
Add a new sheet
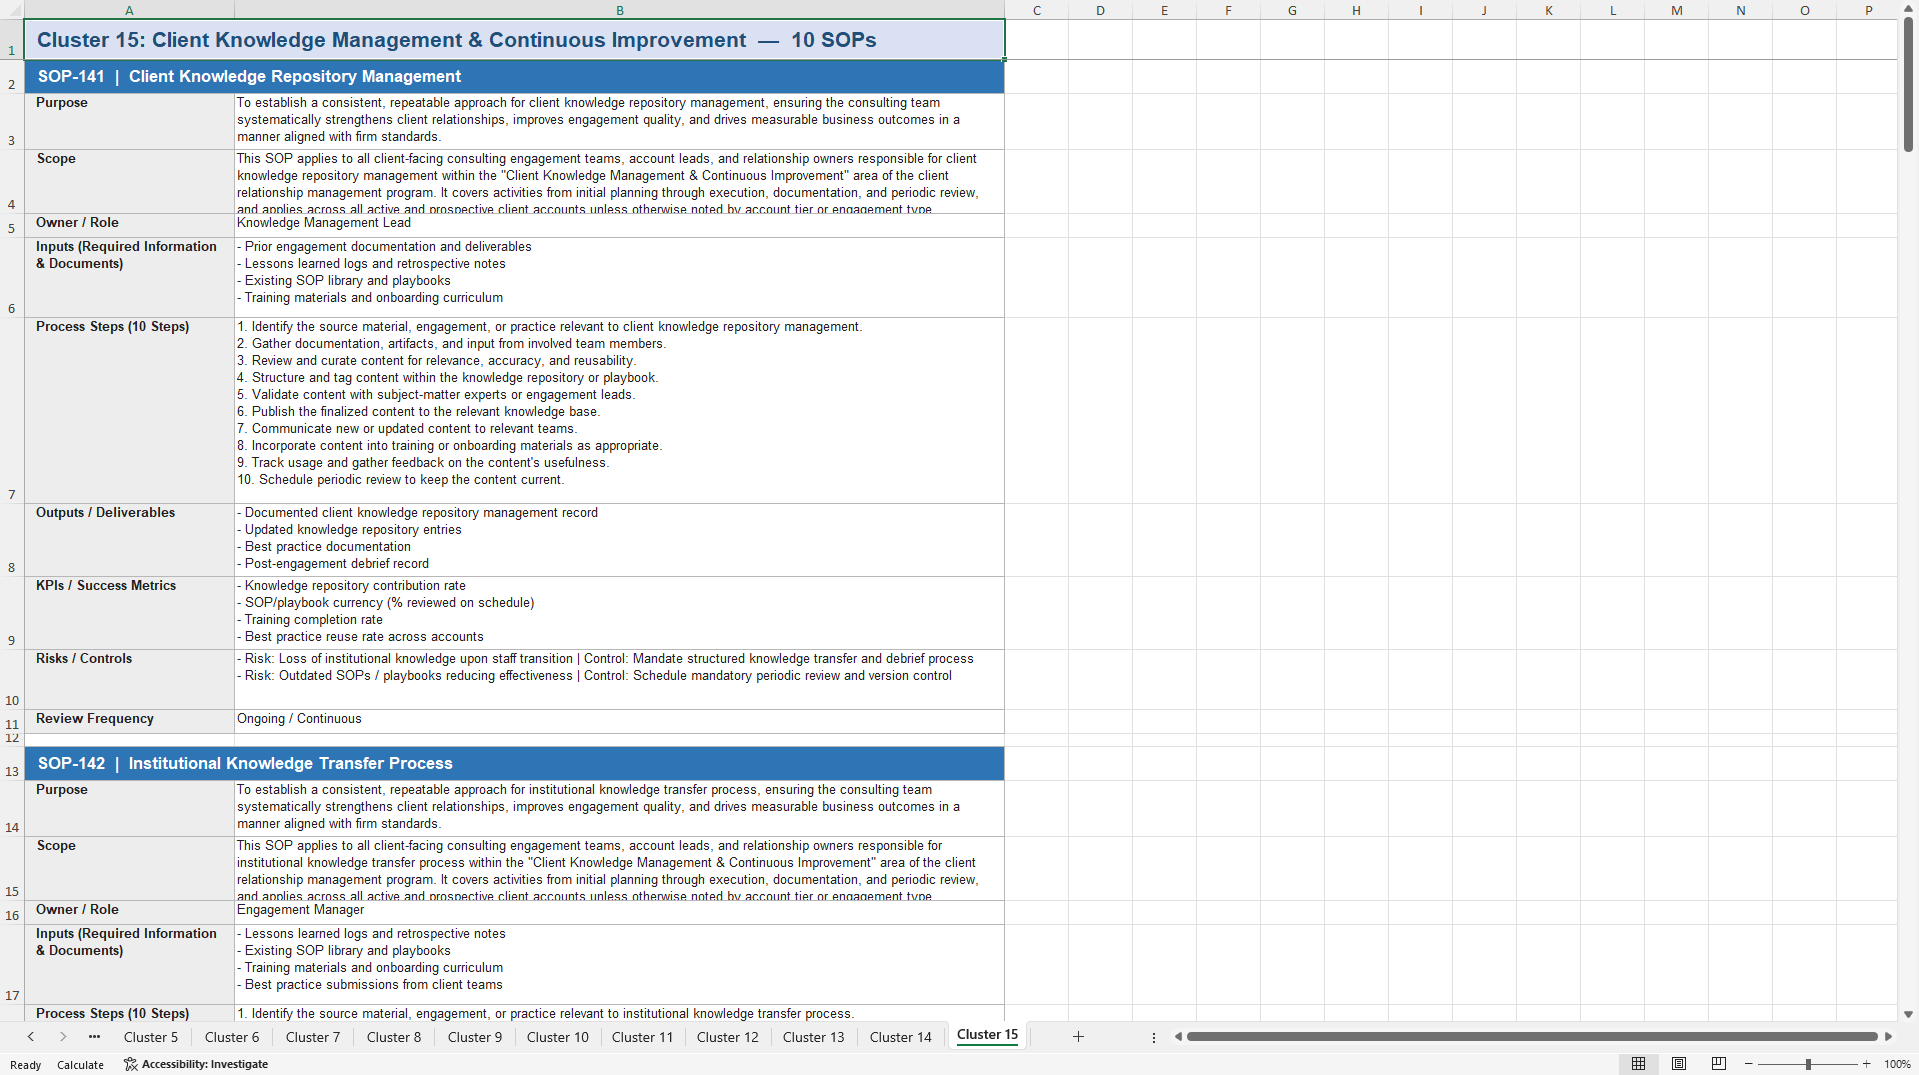pos(1078,1037)
